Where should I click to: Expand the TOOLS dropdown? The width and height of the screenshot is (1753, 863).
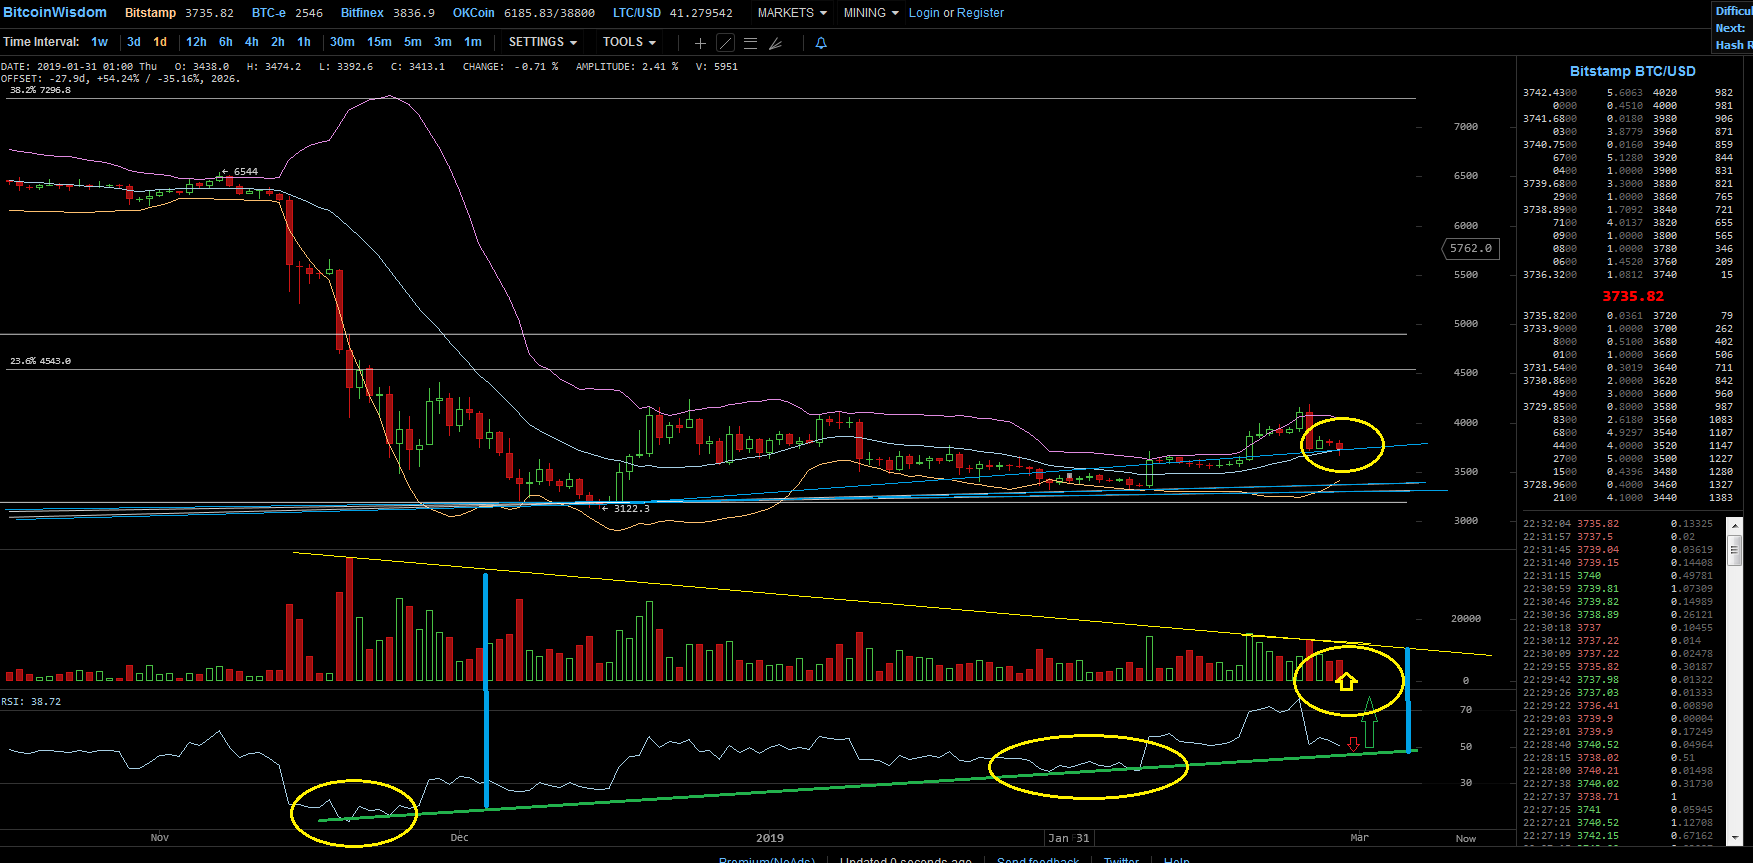tap(629, 42)
